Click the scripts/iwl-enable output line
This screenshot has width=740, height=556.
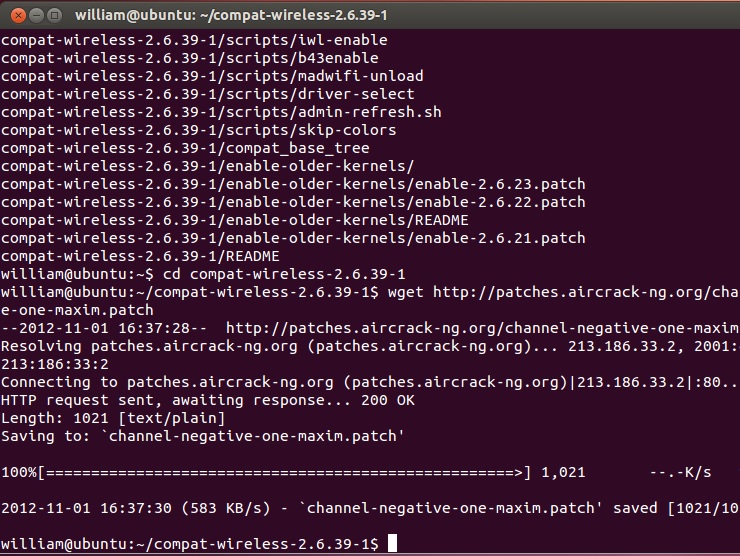coord(194,40)
